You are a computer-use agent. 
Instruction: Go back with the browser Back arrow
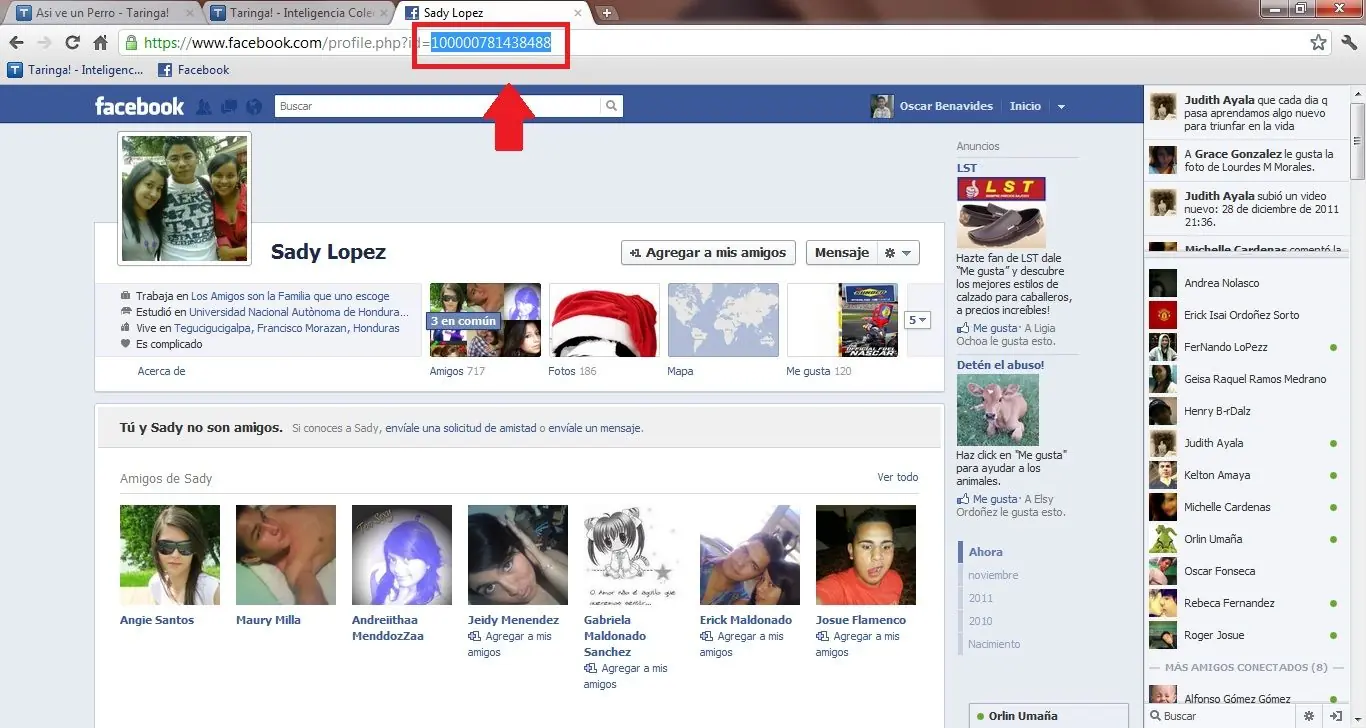click(16, 43)
